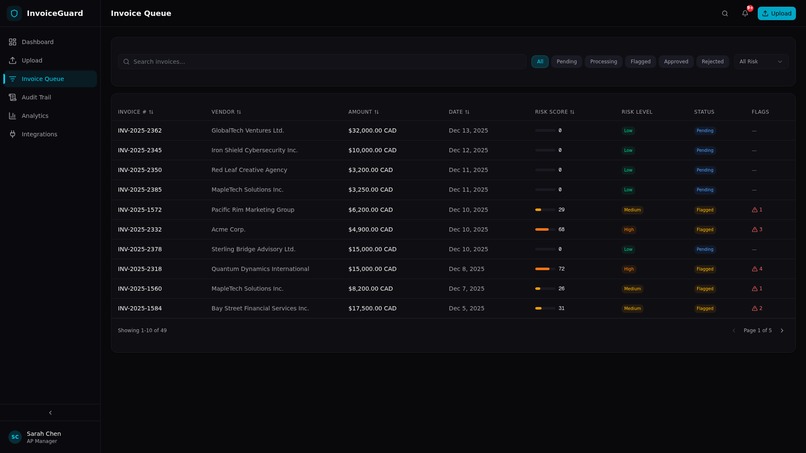Sort by the Invoice # column arrows

(x=151, y=112)
